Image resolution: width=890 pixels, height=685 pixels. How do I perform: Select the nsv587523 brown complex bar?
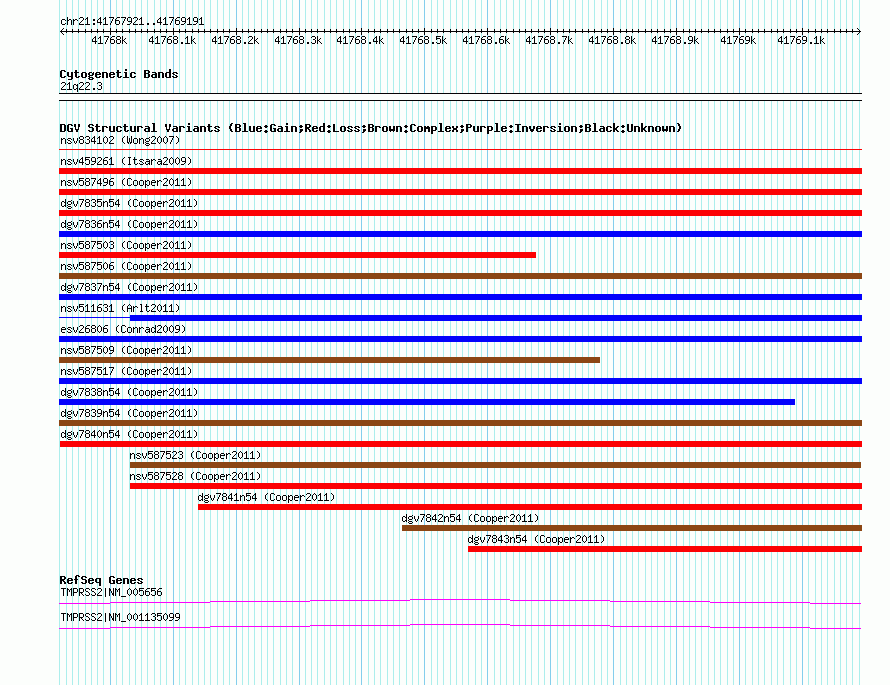click(496, 465)
